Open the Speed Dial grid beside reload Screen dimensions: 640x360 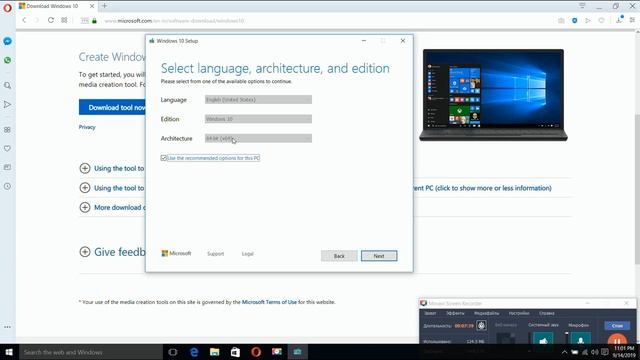(64, 20)
